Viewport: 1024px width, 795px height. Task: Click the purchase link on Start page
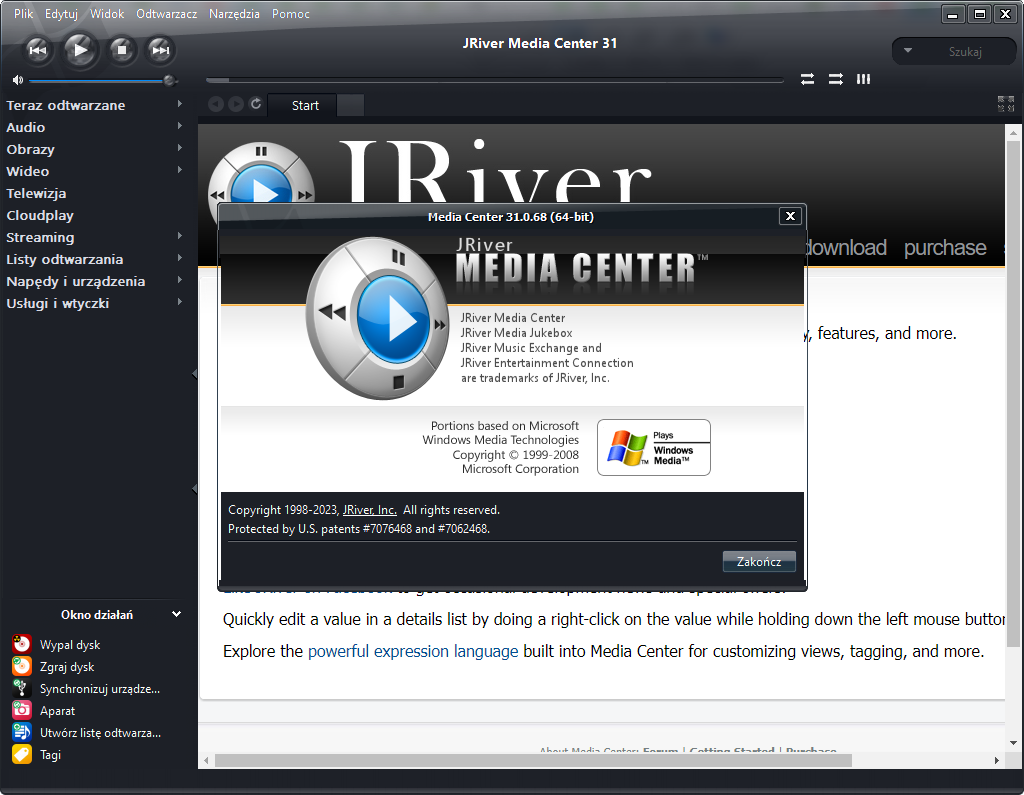[x=945, y=248]
